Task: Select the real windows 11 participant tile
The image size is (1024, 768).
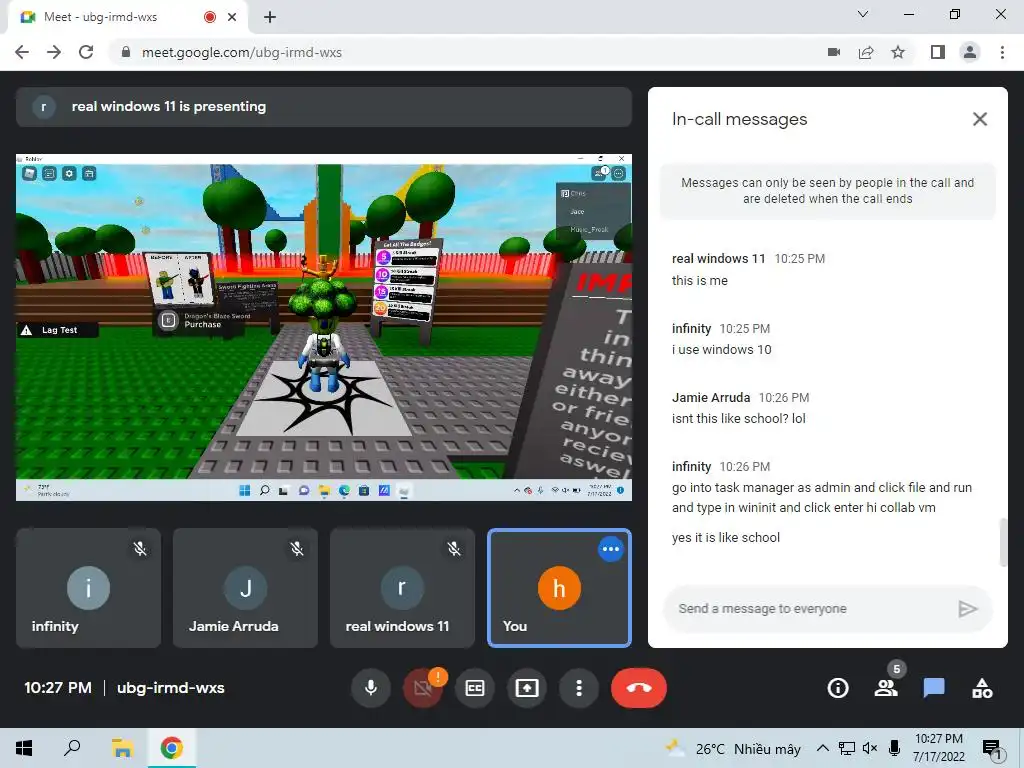Action: click(x=402, y=588)
